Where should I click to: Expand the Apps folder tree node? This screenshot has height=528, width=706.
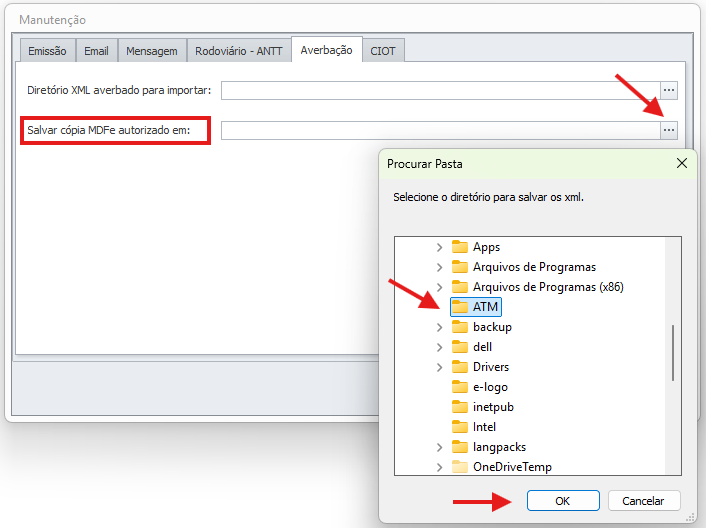pyautogui.click(x=439, y=247)
